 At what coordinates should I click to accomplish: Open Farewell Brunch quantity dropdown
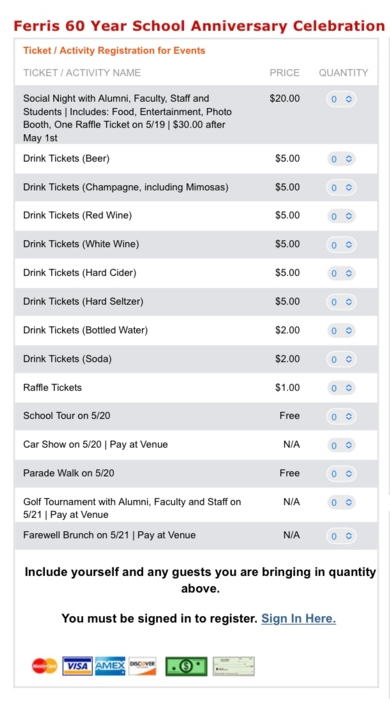click(x=341, y=536)
